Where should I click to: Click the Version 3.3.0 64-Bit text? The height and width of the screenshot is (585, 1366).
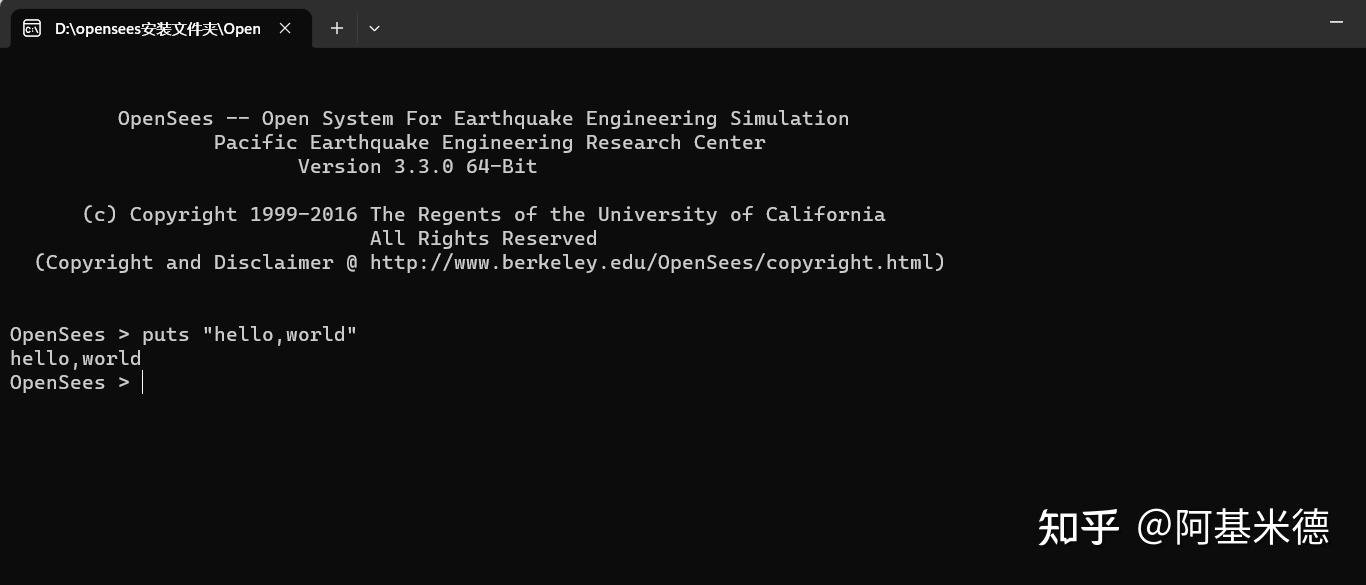tap(417, 167)
